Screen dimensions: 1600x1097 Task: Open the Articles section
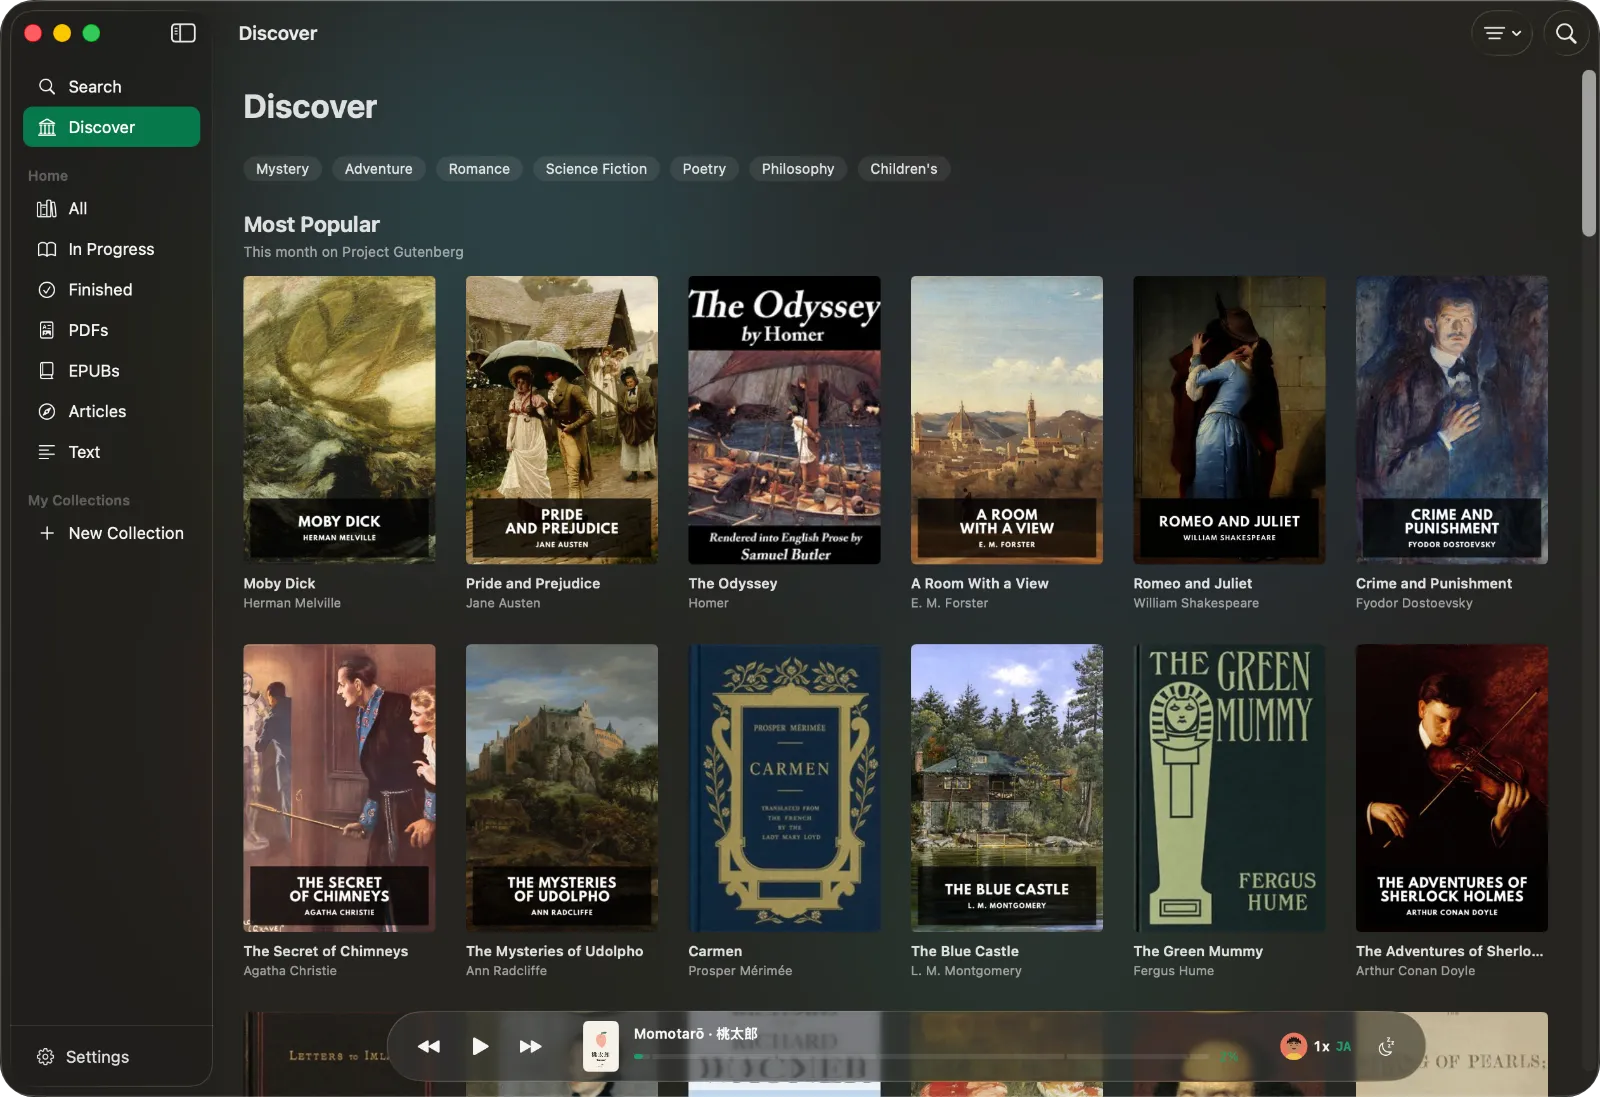pos(111,411)
